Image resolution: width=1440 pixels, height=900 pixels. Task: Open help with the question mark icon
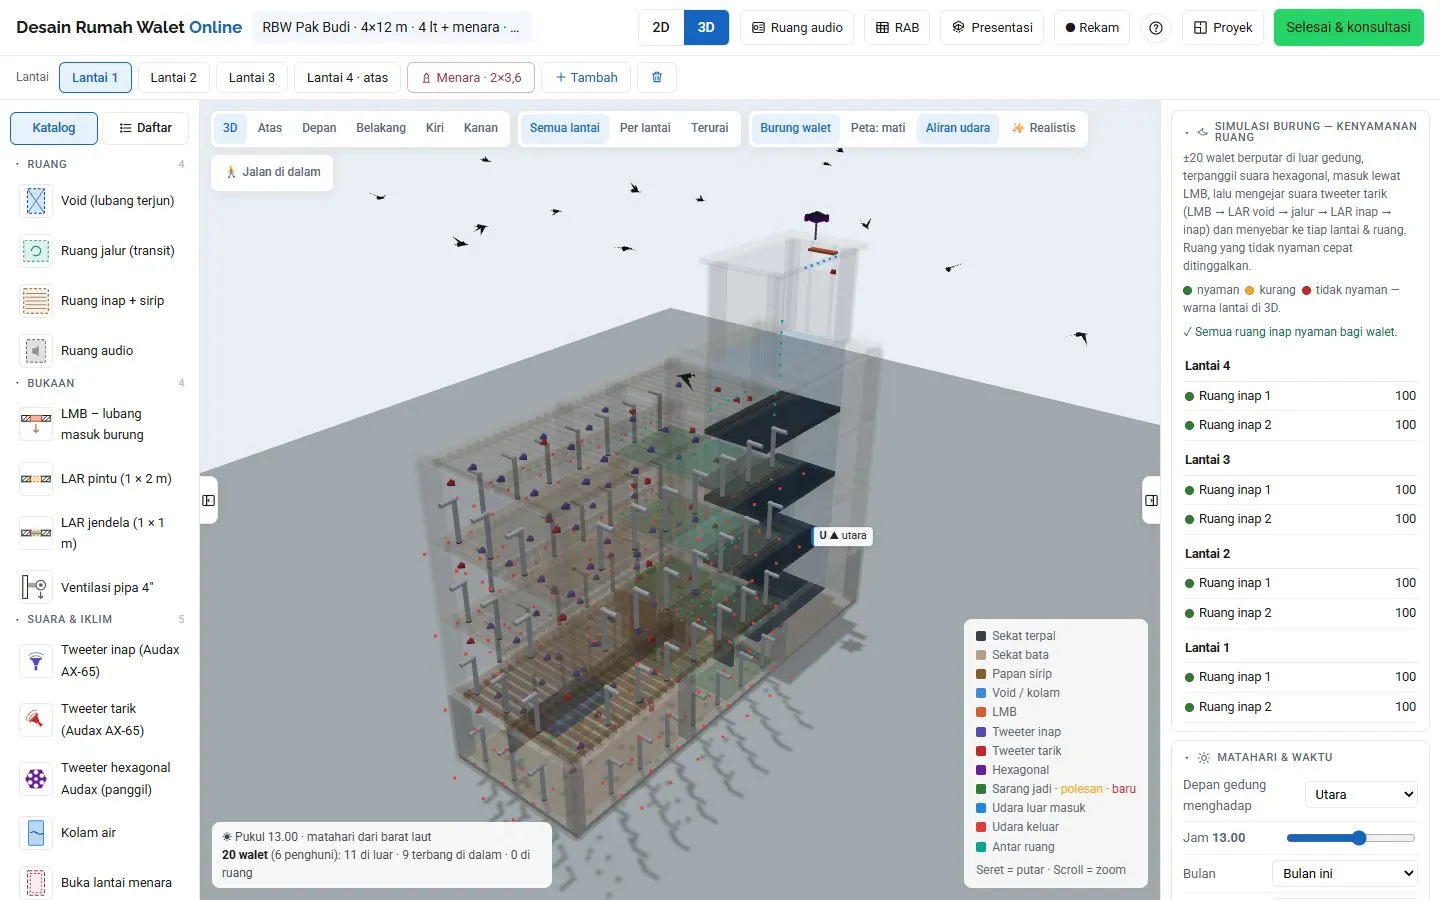click(1156, 28)
